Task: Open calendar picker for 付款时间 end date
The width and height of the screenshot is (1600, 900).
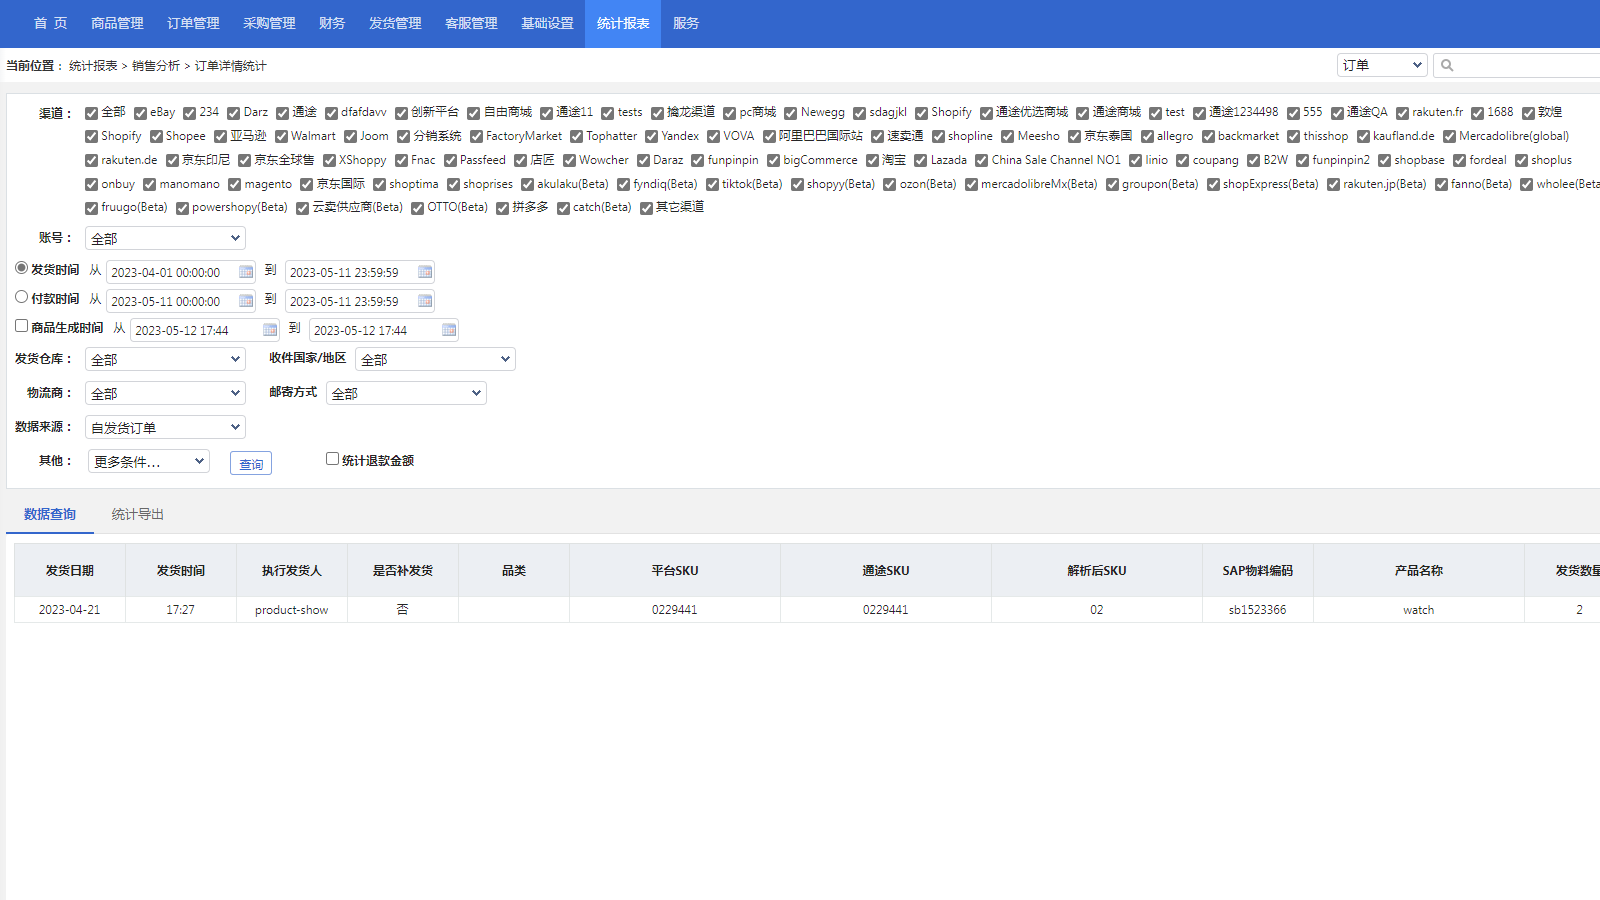Action: point(425,301)
